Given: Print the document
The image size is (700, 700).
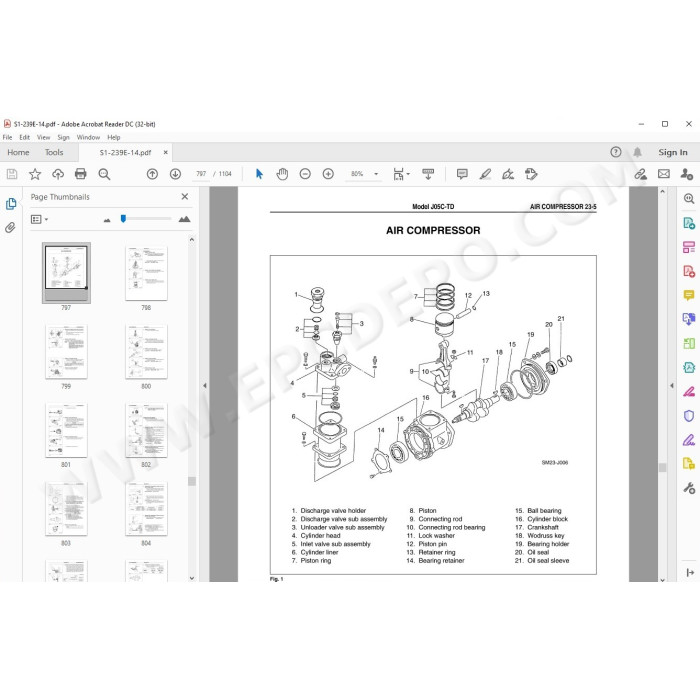Looking at the screenshot, I should click(x=81, y=174).
